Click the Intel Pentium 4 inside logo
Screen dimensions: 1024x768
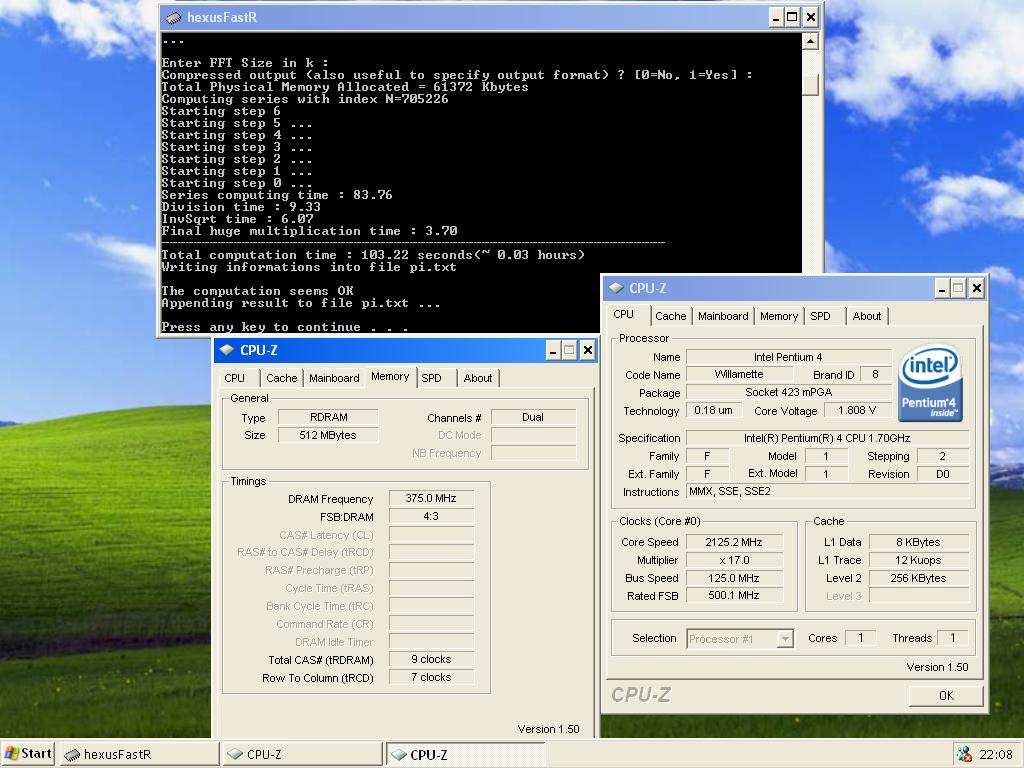(x=930, y=383)
